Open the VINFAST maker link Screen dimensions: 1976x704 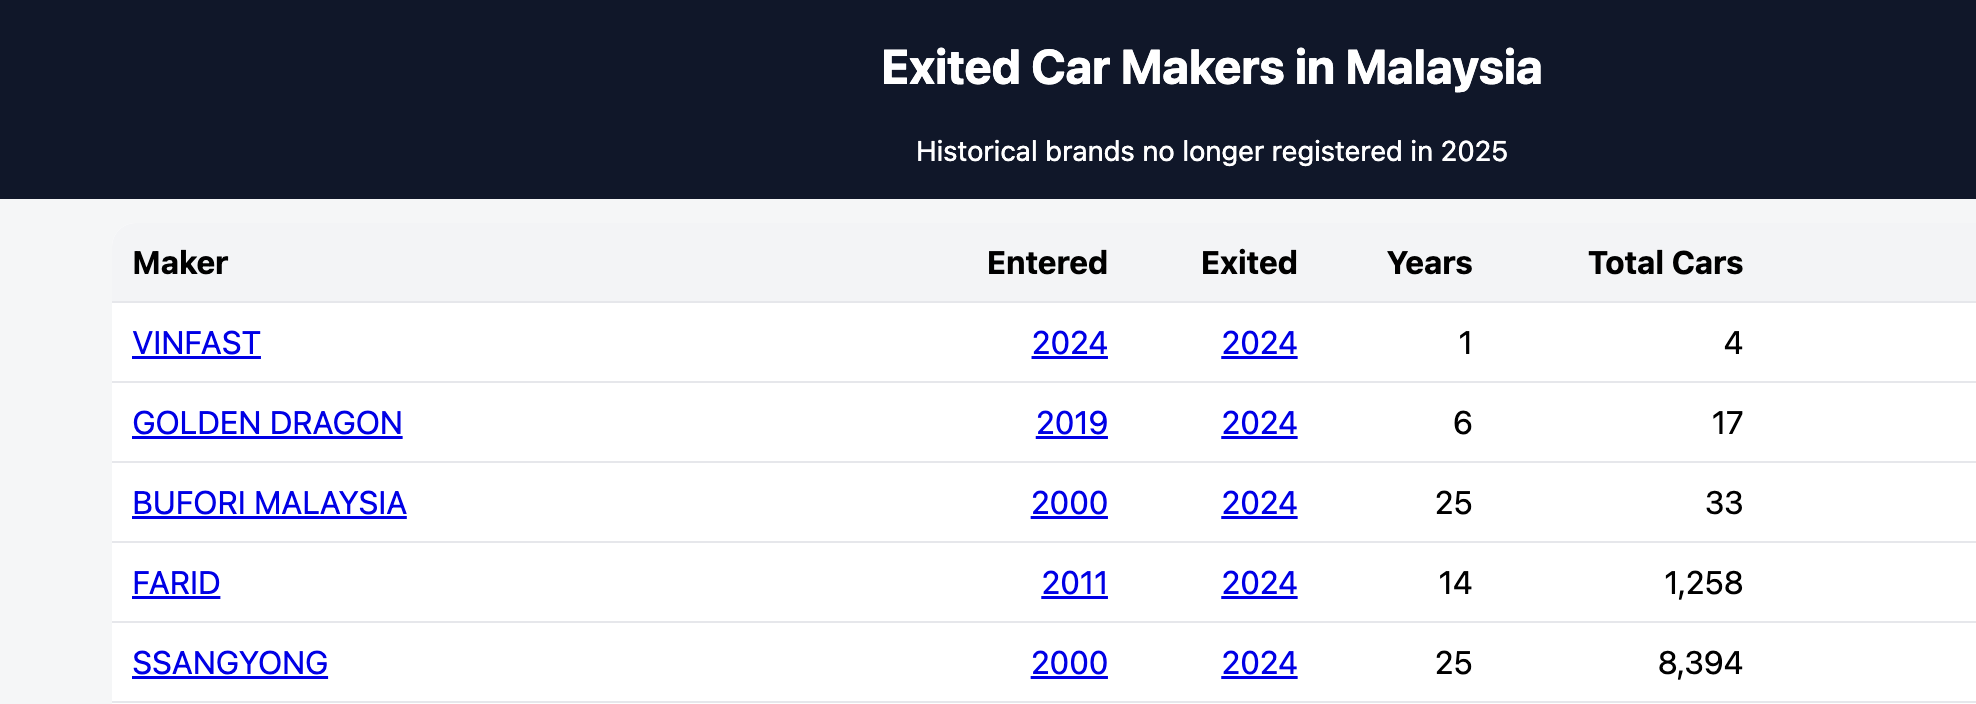tap(196, 343)
